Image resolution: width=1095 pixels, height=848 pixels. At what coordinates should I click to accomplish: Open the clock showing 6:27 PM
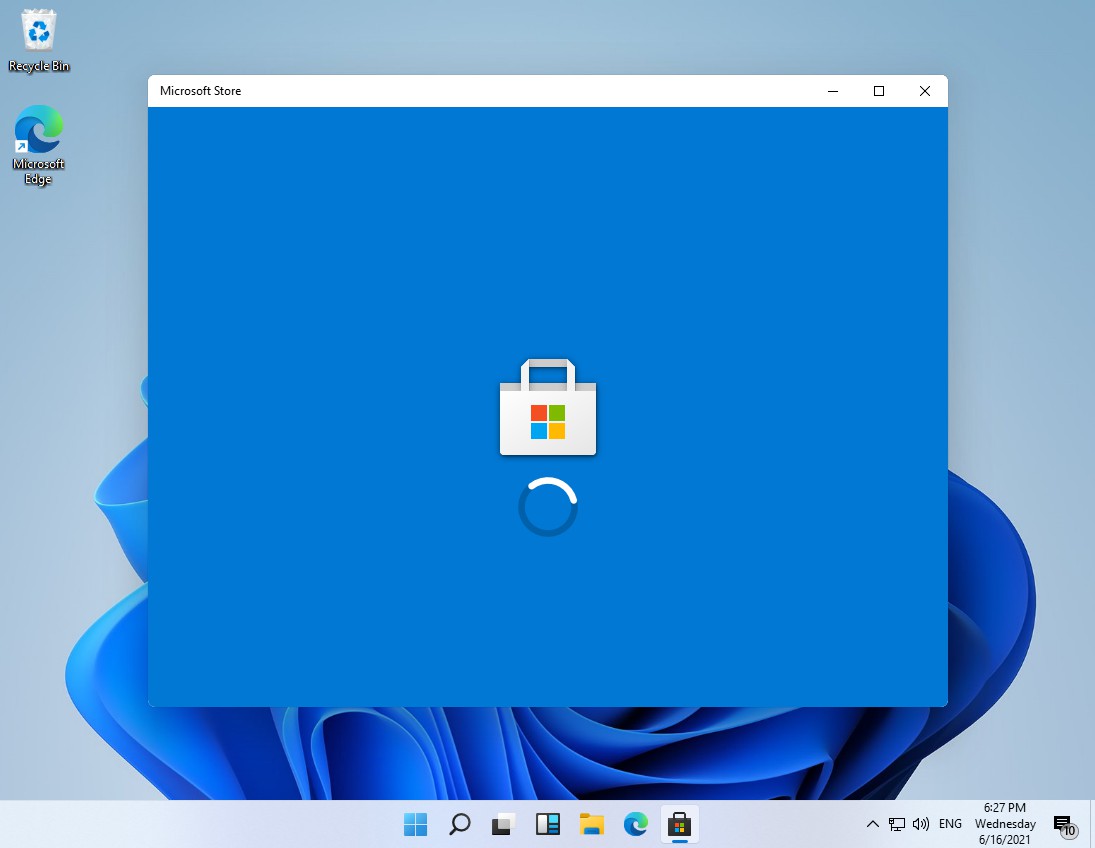coord(1005,824)
